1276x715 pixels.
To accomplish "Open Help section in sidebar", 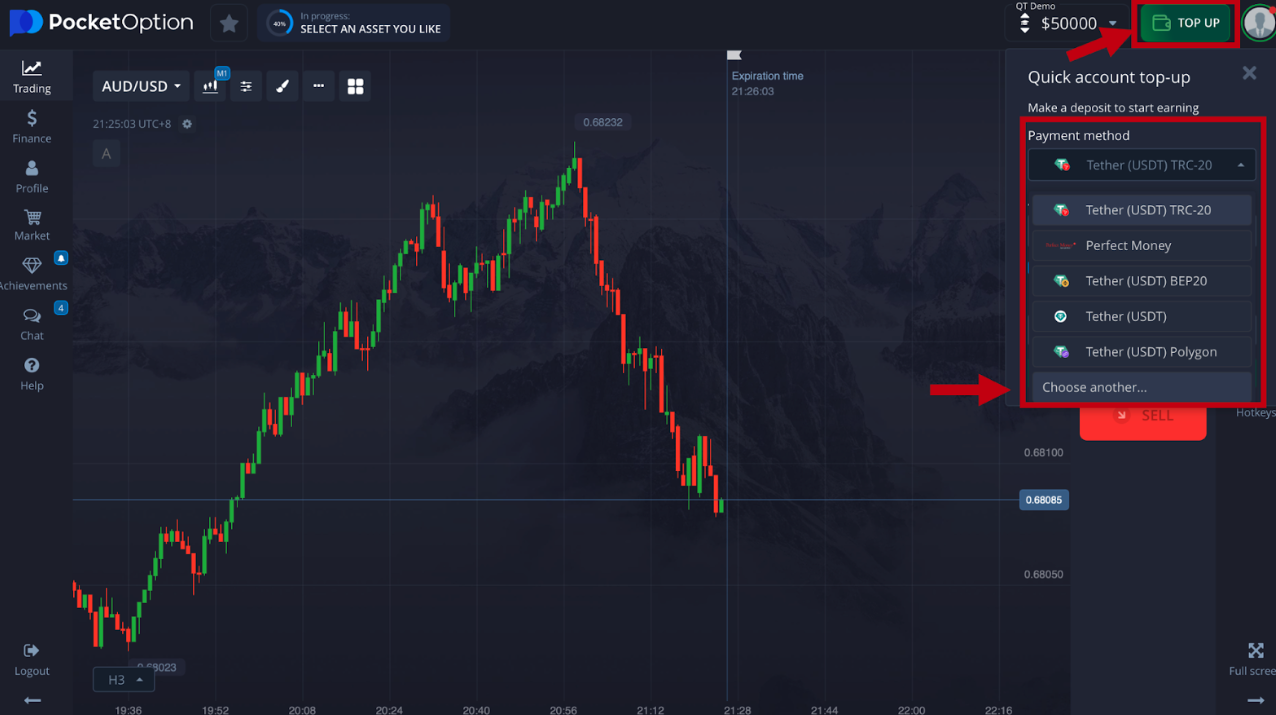I will pos(32,374).
